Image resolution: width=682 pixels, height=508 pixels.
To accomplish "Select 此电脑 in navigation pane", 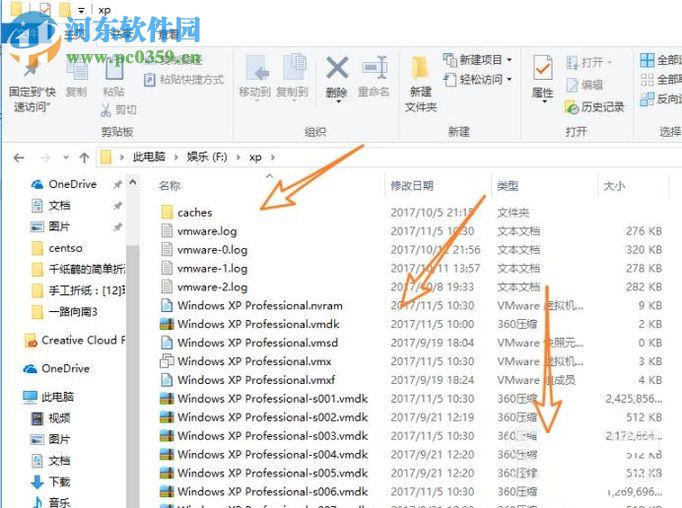I will (48, 397).
